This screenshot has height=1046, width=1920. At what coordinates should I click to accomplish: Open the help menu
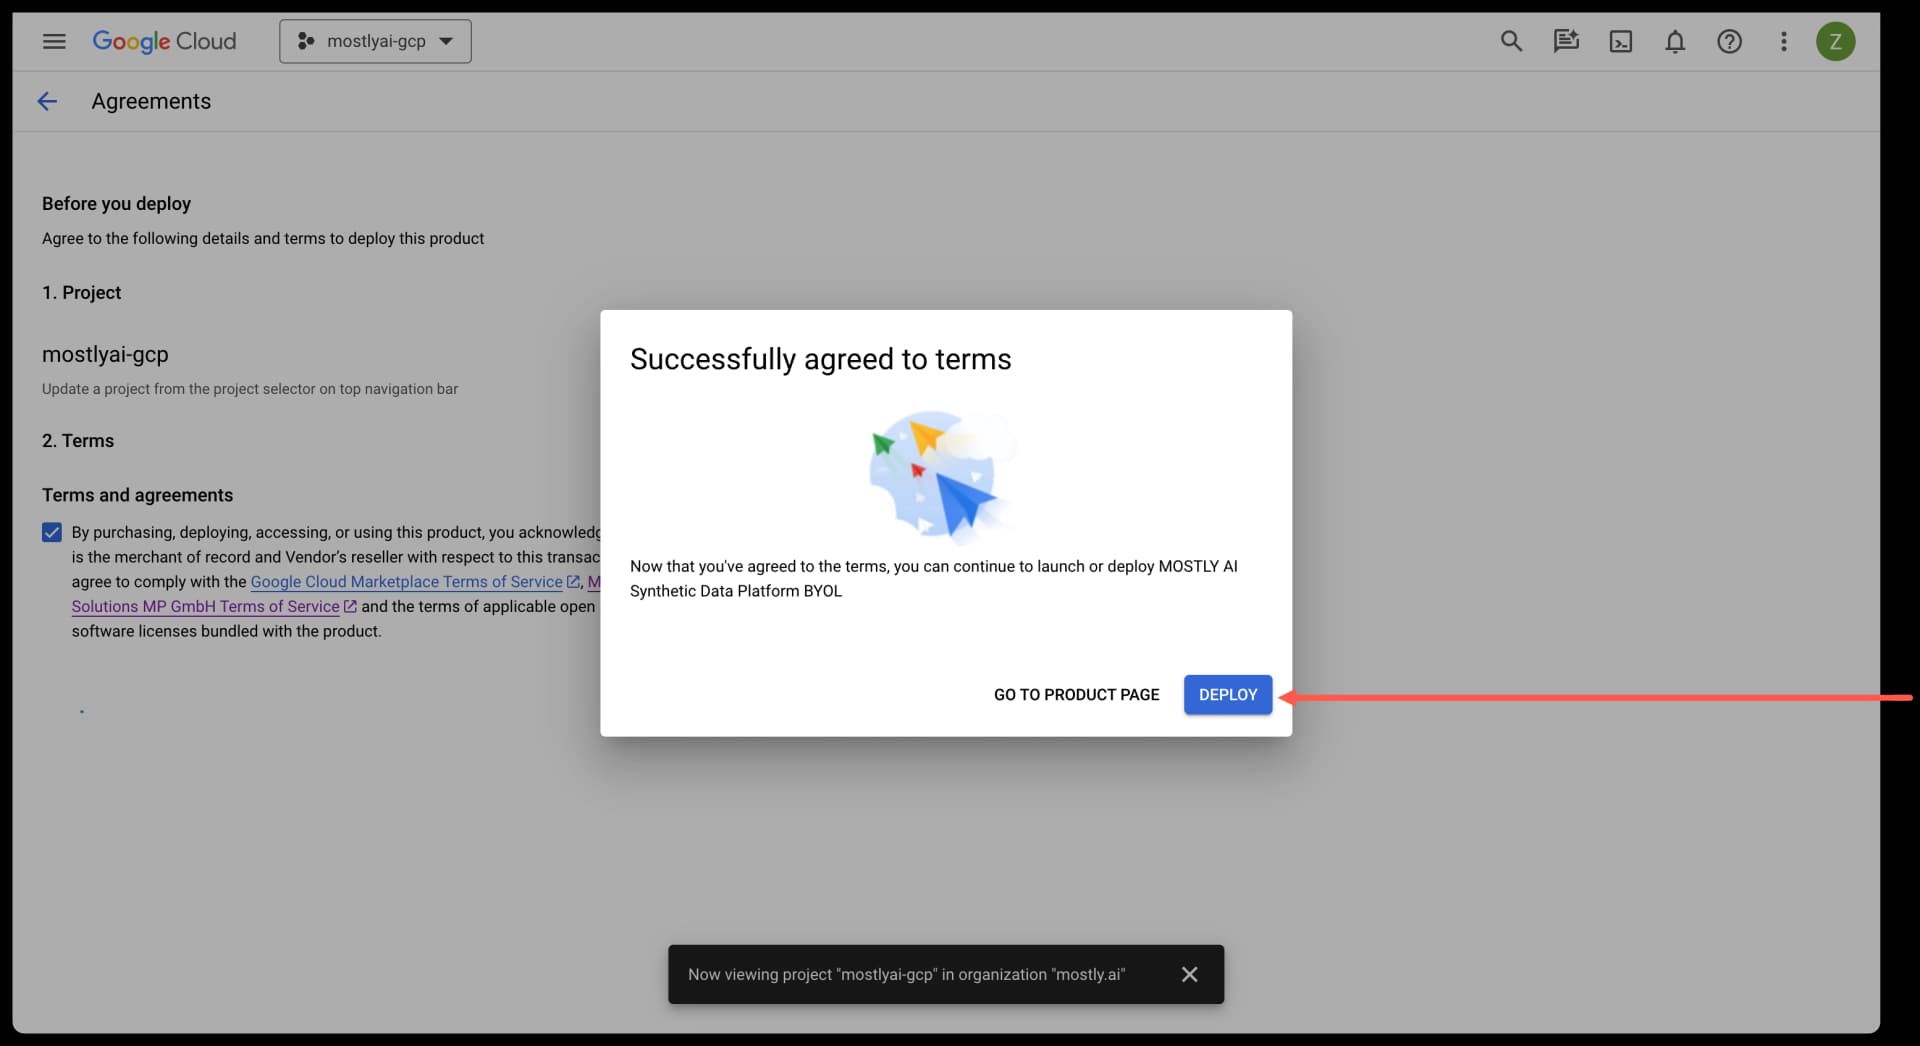pyautogui.click(x=1730, y=41)
